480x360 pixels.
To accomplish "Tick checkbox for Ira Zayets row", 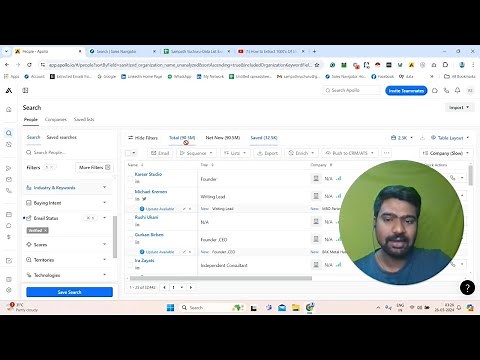I will click(130, 265).
